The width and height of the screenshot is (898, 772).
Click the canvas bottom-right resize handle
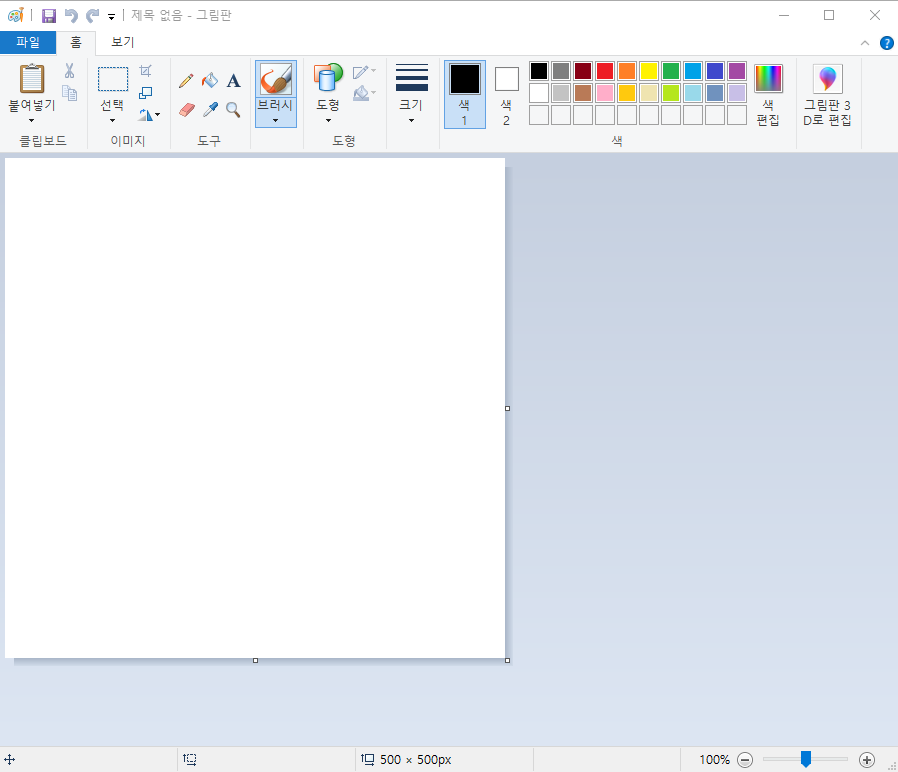(507, 660)
